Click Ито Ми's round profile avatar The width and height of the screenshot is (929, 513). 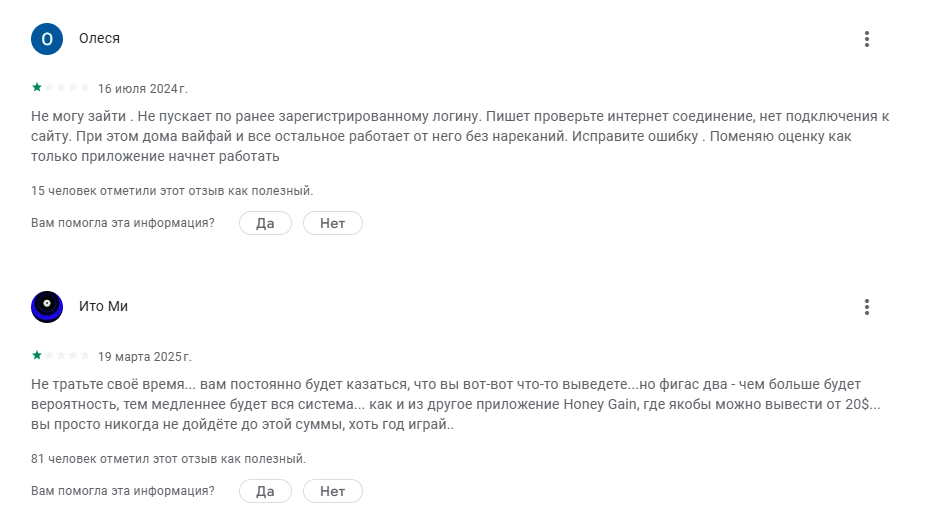[x=47, y=307]
